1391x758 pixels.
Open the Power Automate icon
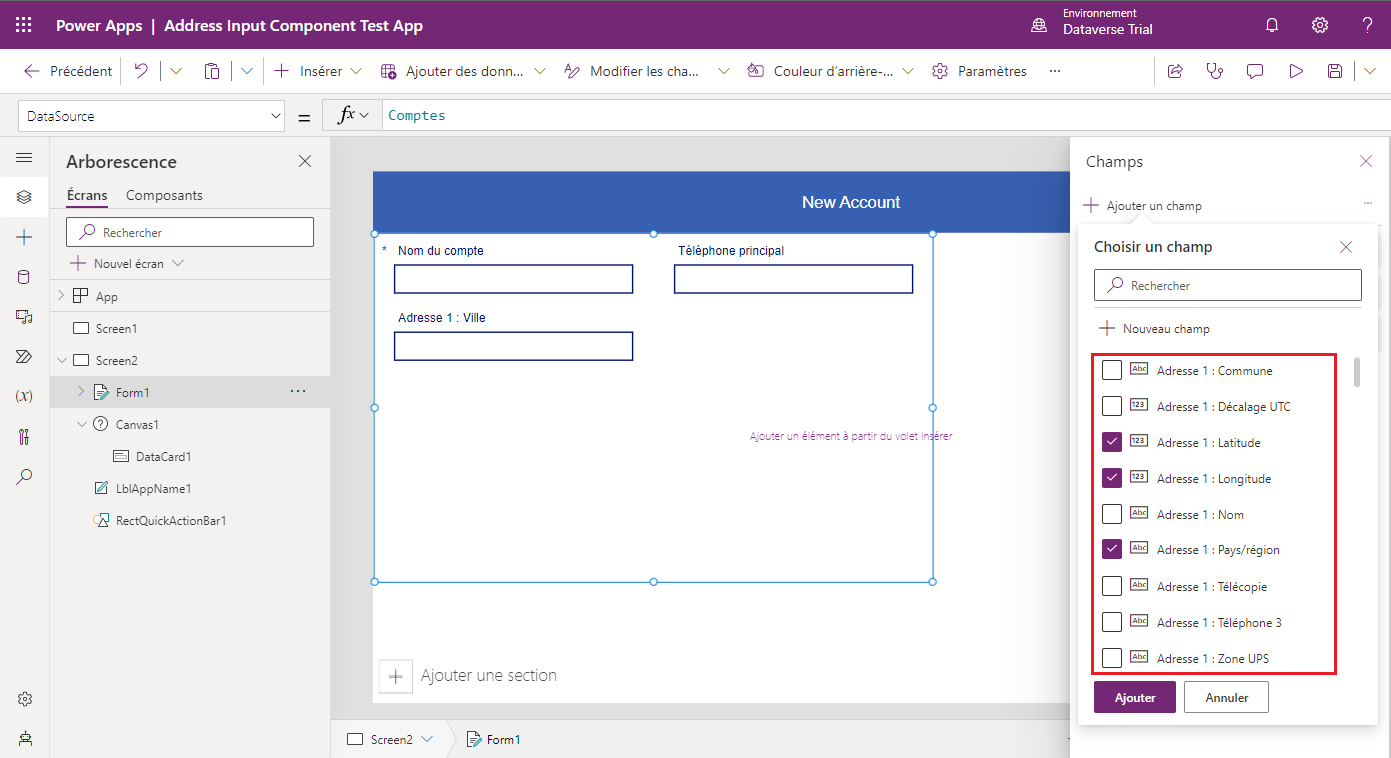24,357
